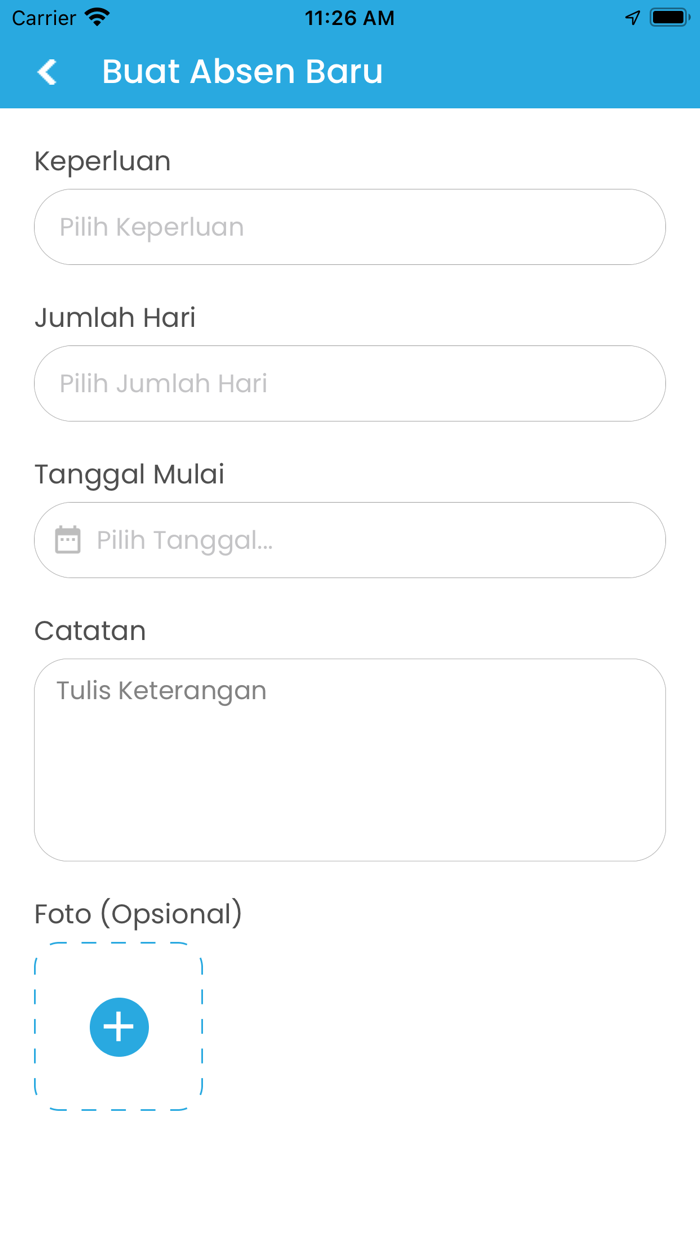Tap the Jumlah Hari label
The image size is (700, 1244).
pos(115,318)
